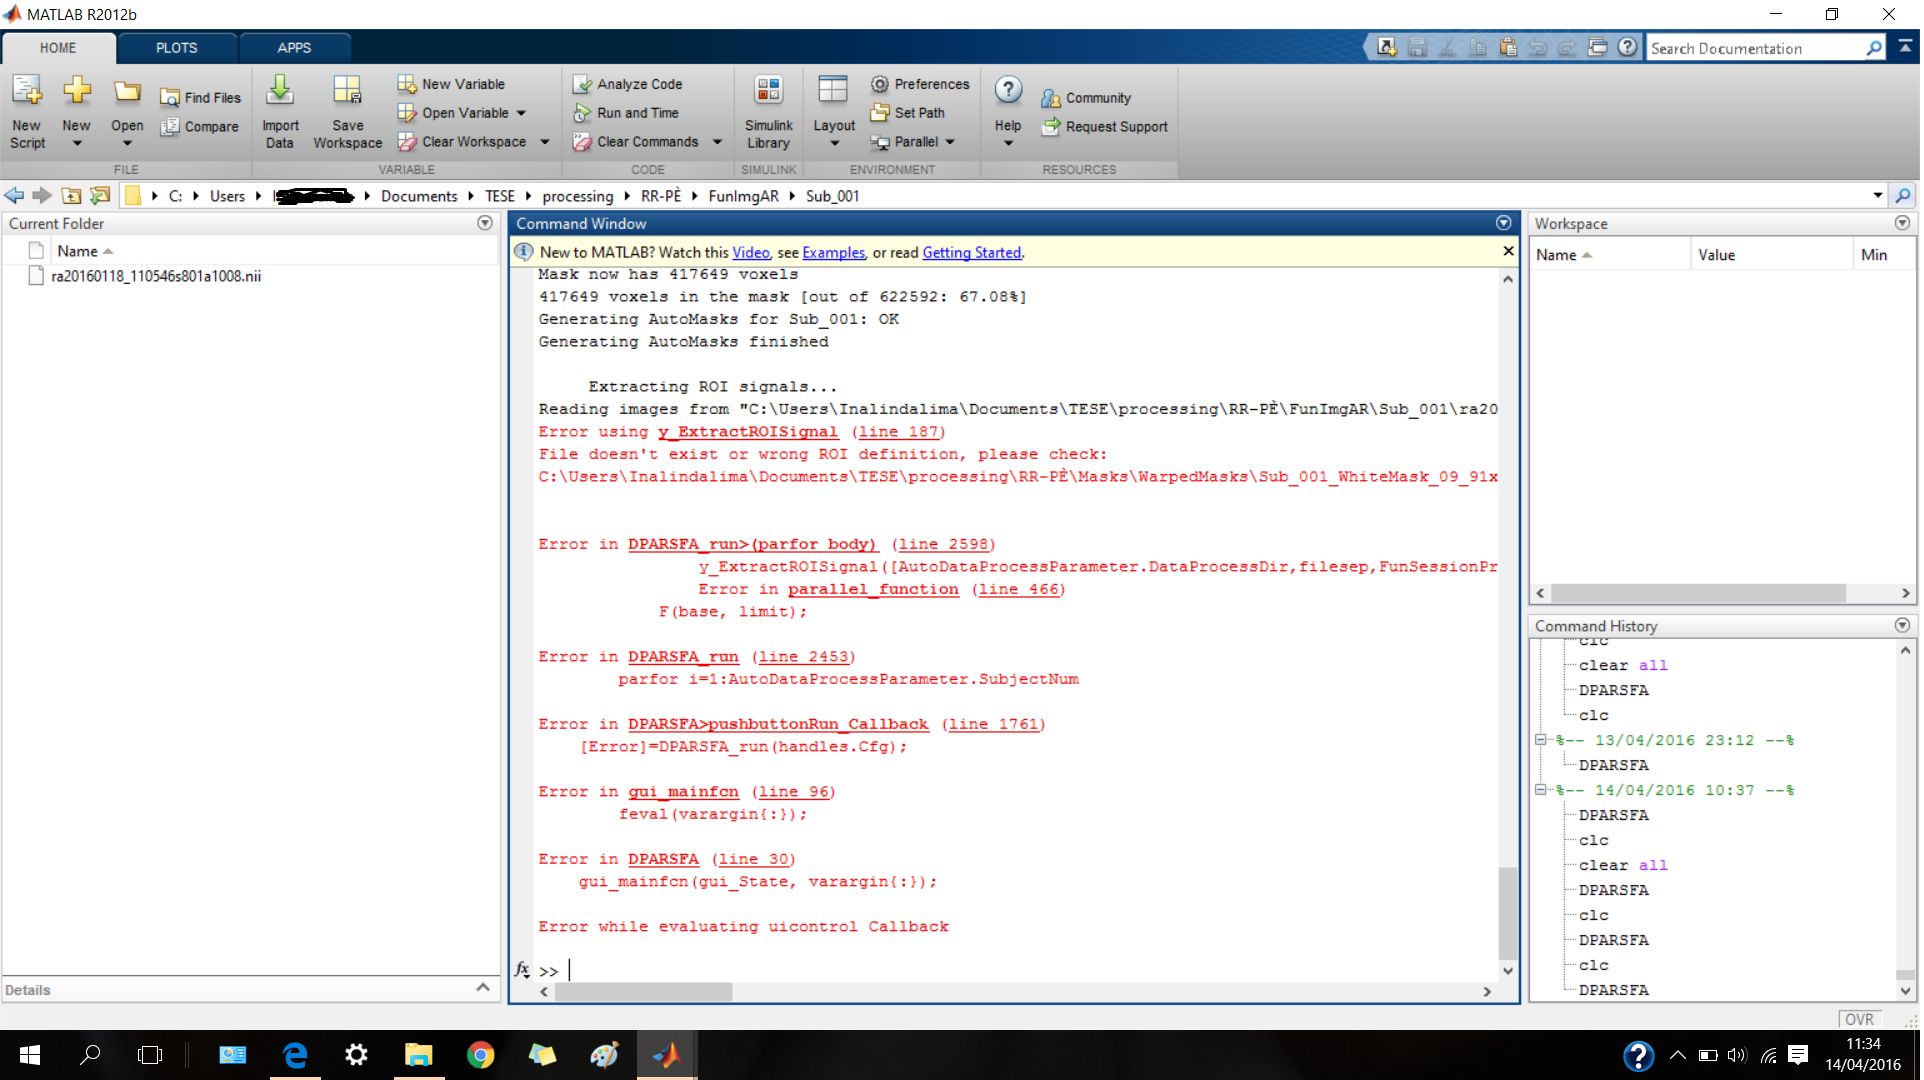This screenshot has width=1924, height=1080.
Task: Expand the Details panel
Action: coord(483,988)
